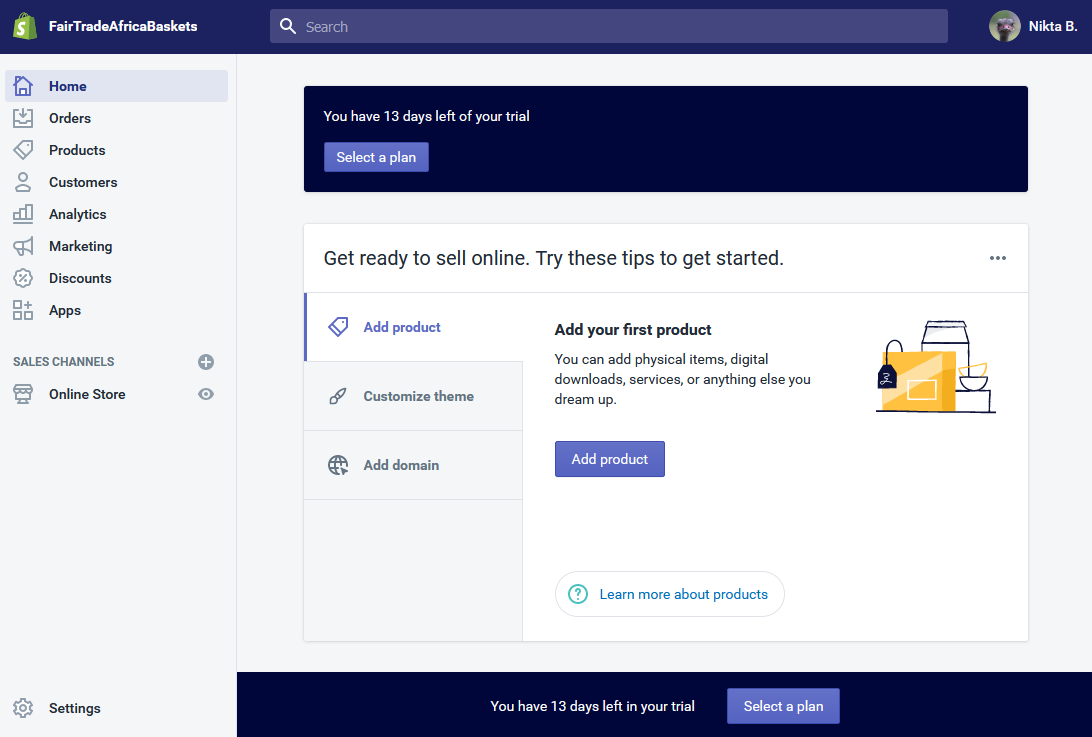Image resolution: width=1092 pixels, height=737 pixels.
Task: Click the Settings gear icon
Action: click(x=23, y=708)
